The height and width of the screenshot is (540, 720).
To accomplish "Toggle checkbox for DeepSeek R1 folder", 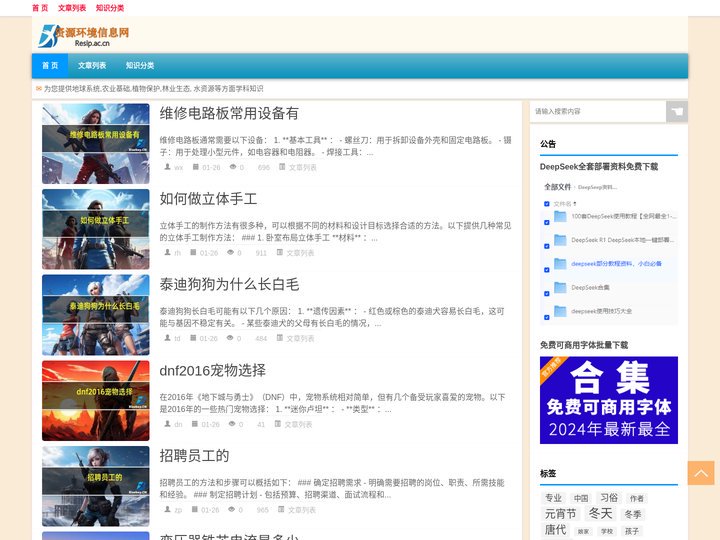I will click(x=546, y=246).
